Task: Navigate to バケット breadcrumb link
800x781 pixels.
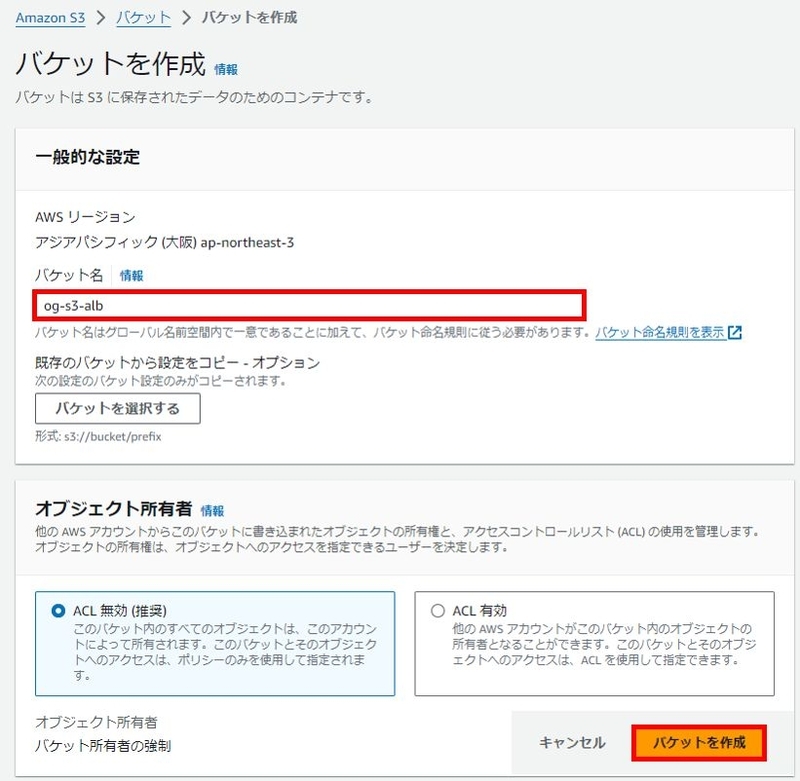Action: click(x=143, y=18)
